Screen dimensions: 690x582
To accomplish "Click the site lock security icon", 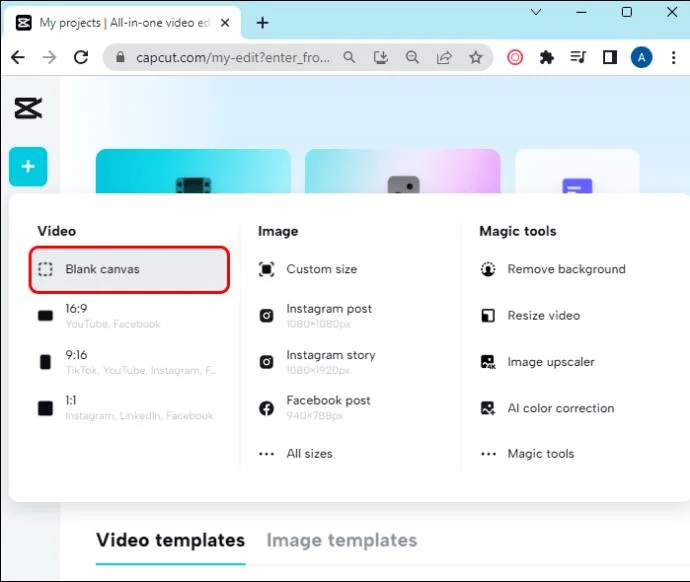I will 120,57.
